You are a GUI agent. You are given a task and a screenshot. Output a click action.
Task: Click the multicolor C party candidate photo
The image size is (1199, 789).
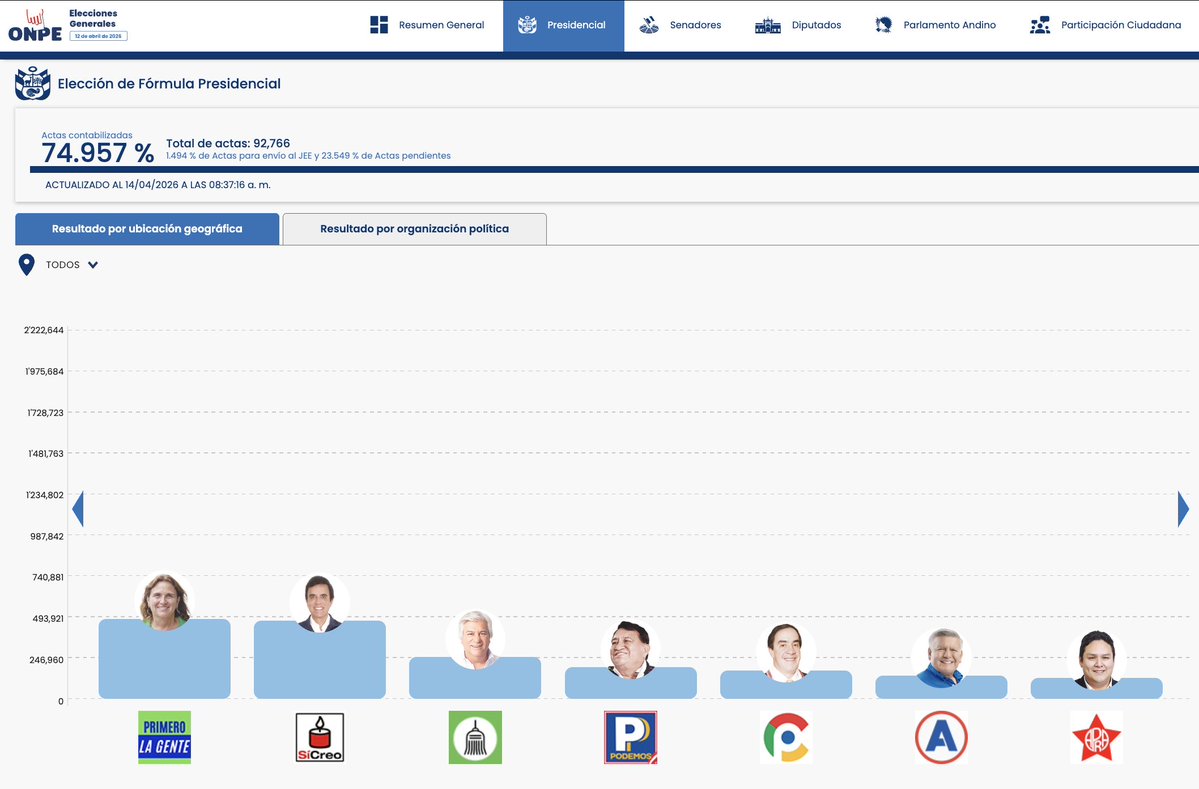coord(786,653)
